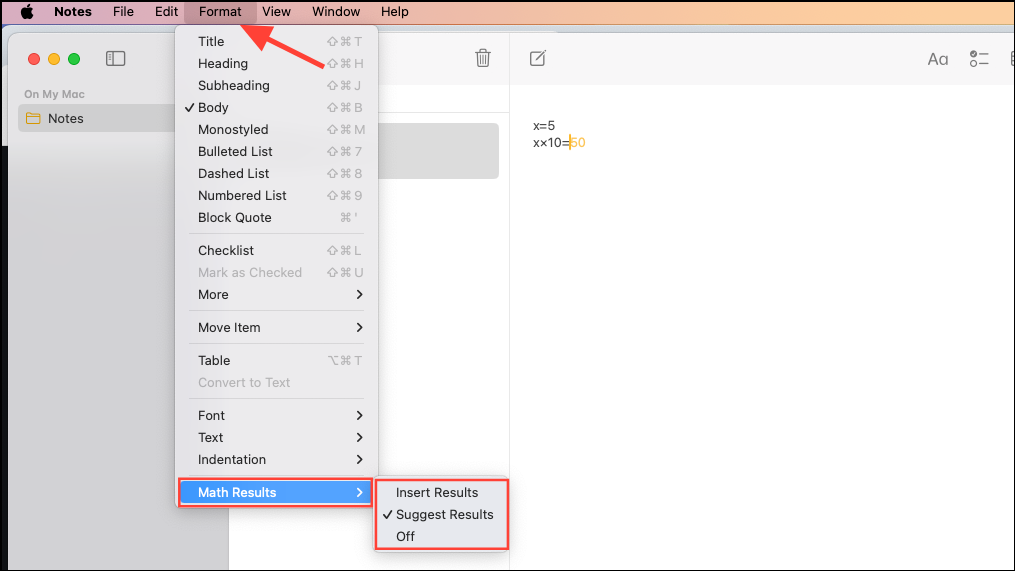Expand the More submenu

coord(276,295)
